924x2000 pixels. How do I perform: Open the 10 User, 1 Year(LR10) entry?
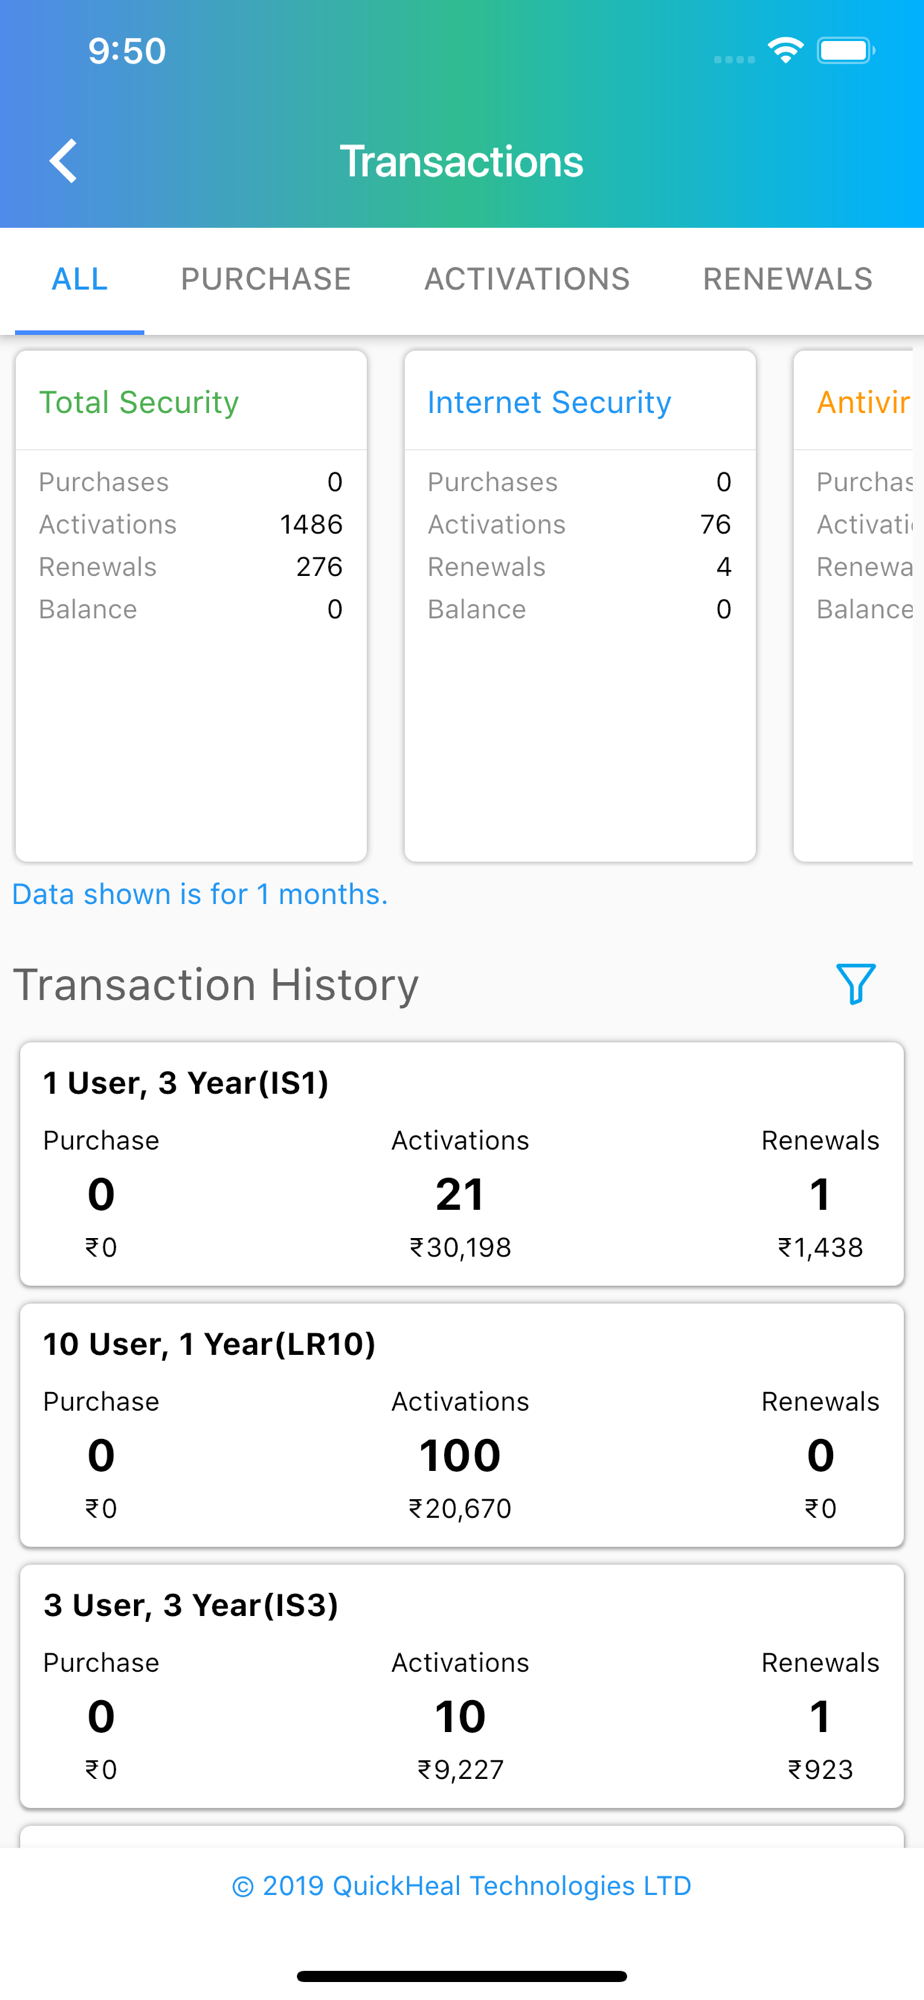pos(462,1425)
